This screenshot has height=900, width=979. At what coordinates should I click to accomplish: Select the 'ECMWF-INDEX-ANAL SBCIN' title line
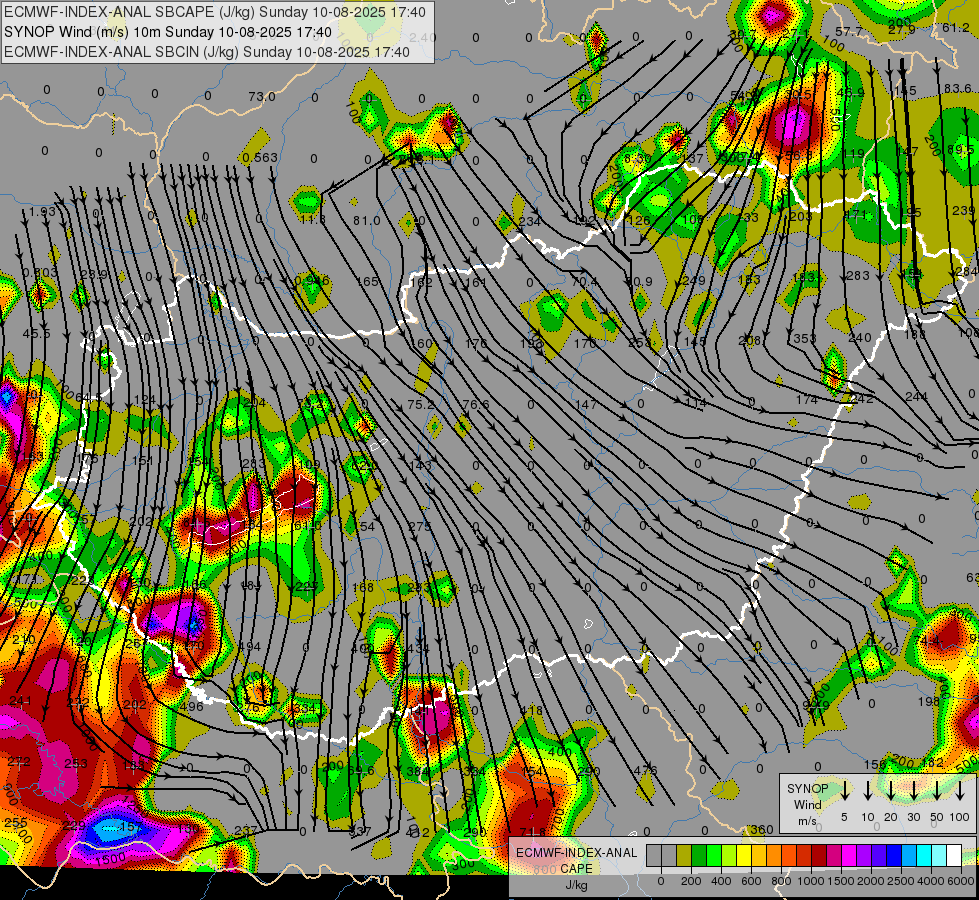[207, 52]
